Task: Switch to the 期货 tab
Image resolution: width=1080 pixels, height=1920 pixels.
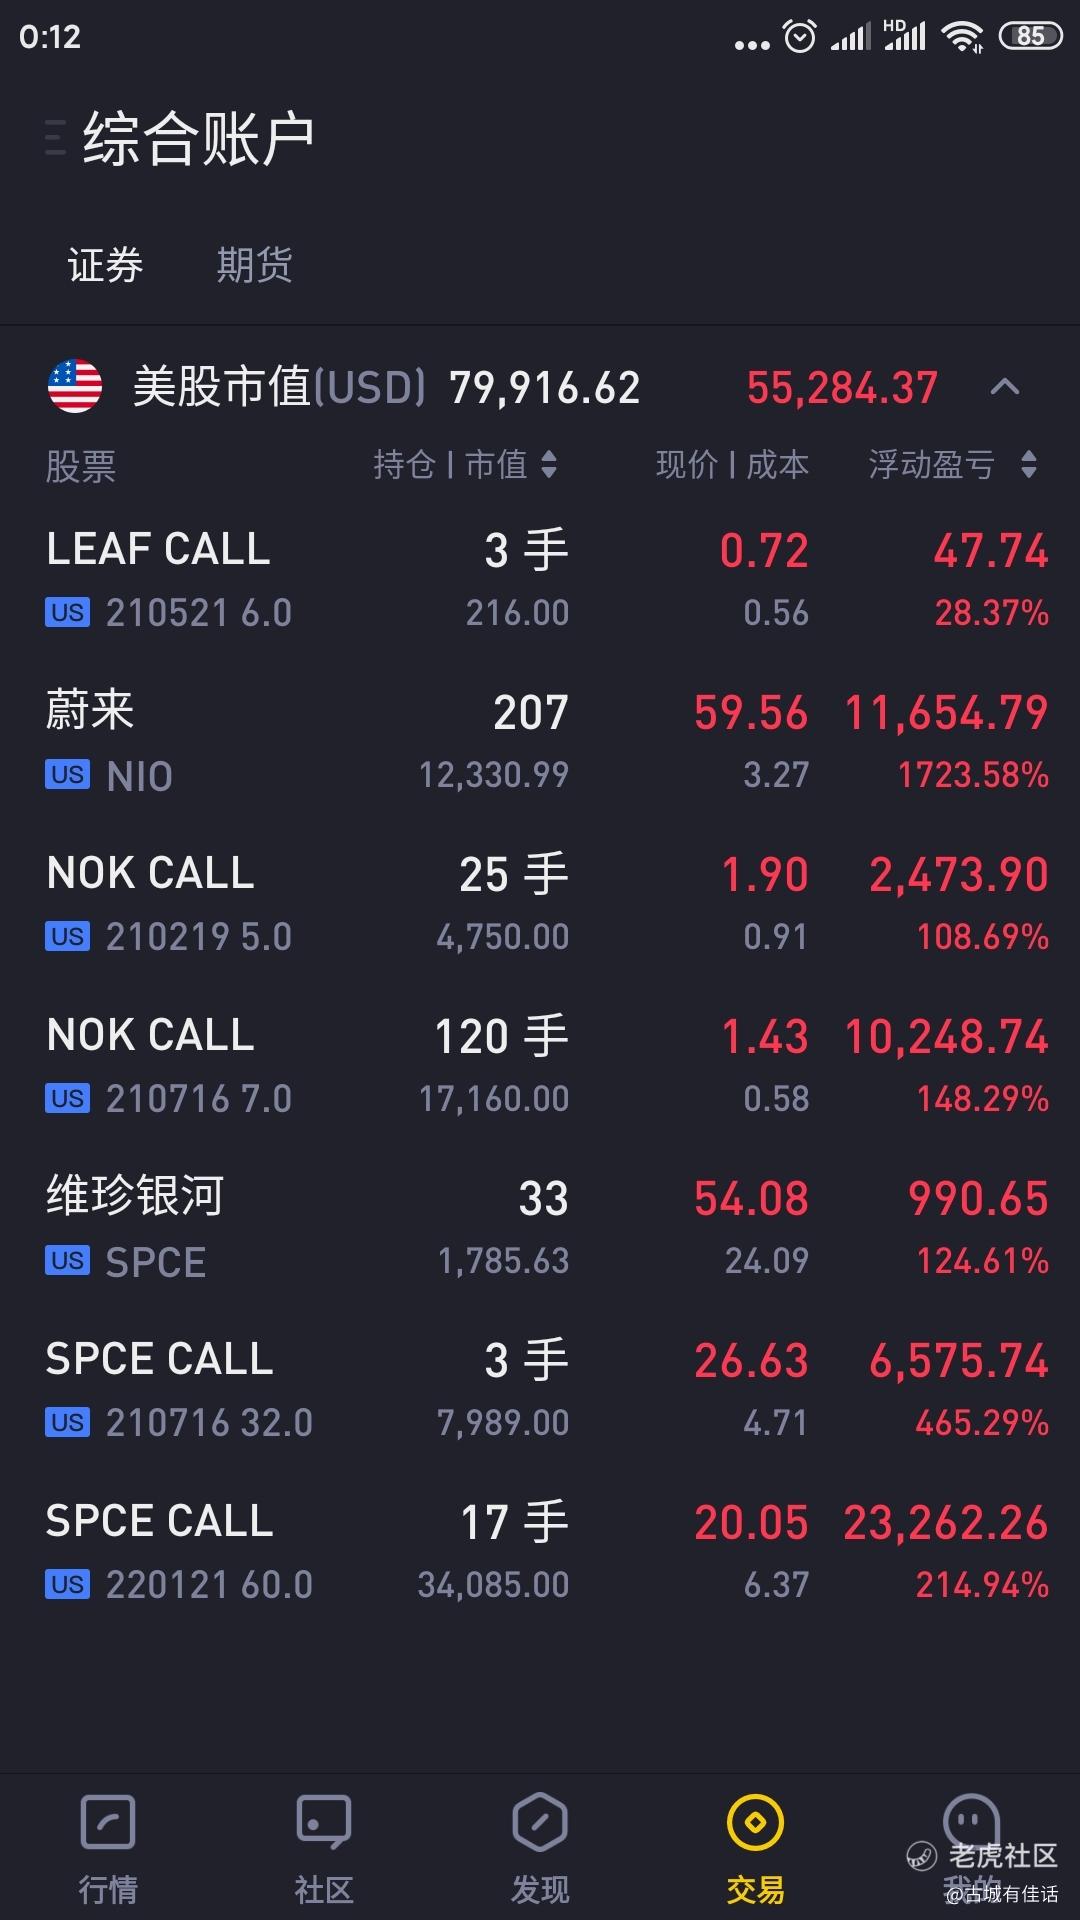Action: [254, 265]
